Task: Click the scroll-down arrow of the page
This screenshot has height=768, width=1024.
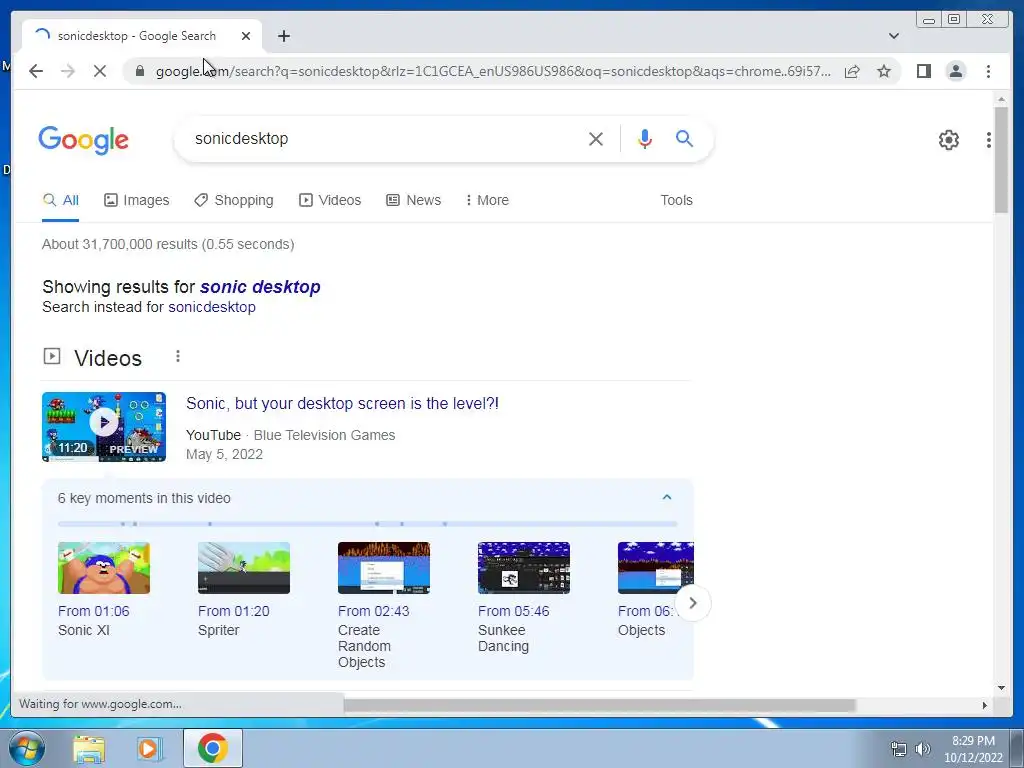Action: tap(1001, 688)
